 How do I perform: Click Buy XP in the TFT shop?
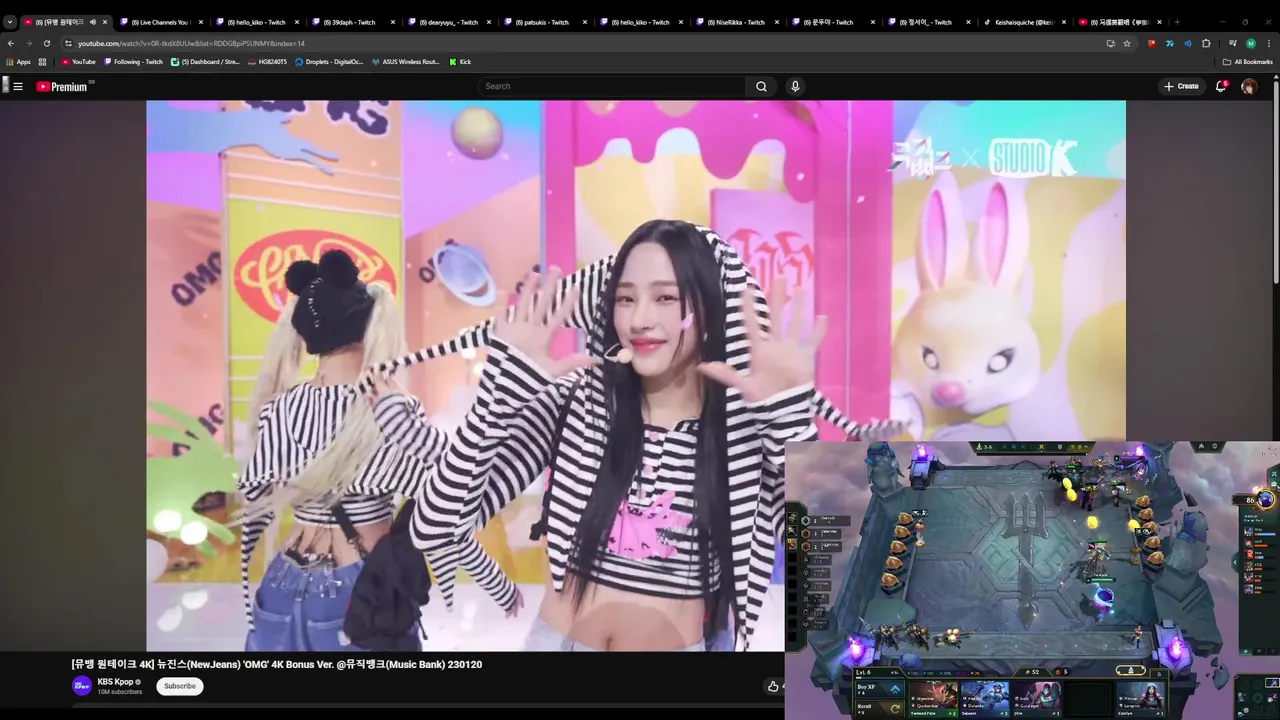[879, 689]
